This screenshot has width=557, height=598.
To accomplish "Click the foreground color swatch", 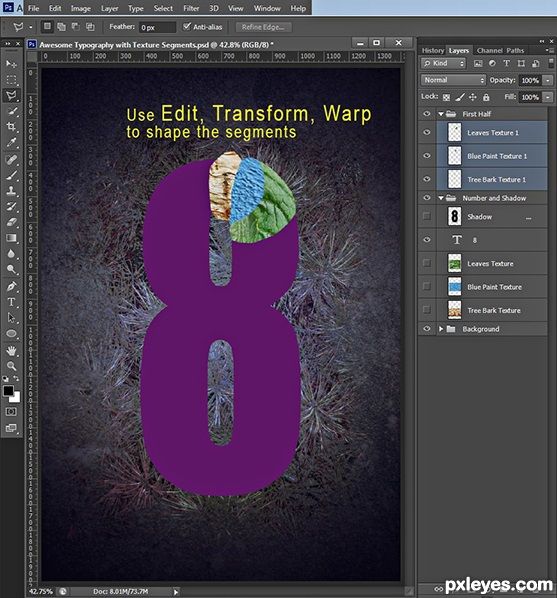I will 8,391.
